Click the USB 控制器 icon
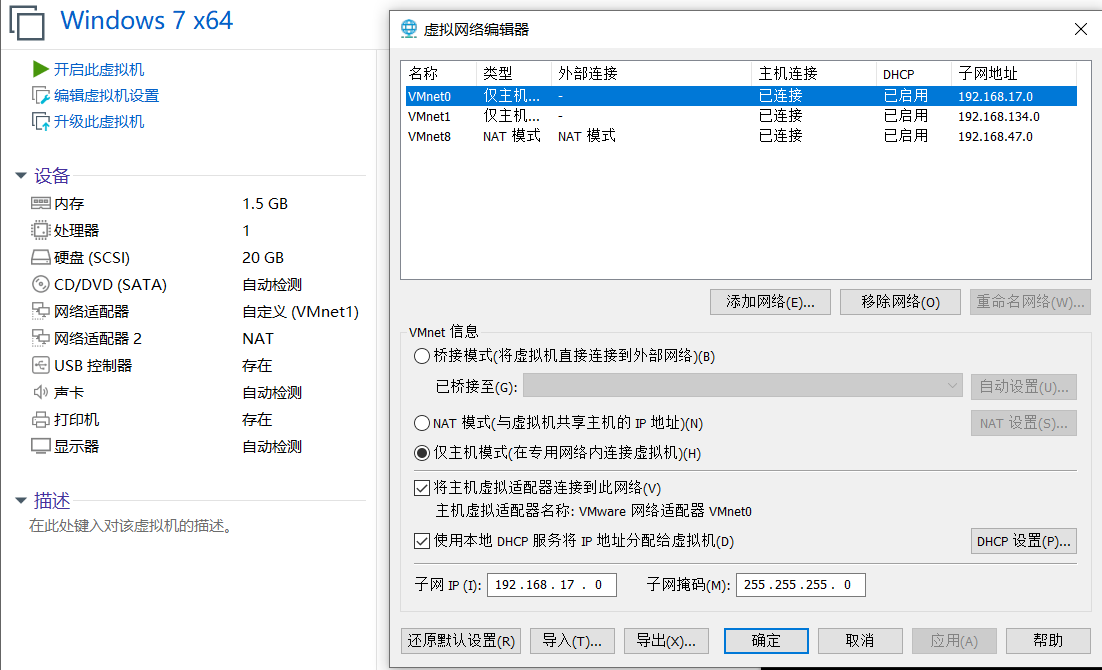The height and width of the screenshot is (670, 1102). [41, 365]
